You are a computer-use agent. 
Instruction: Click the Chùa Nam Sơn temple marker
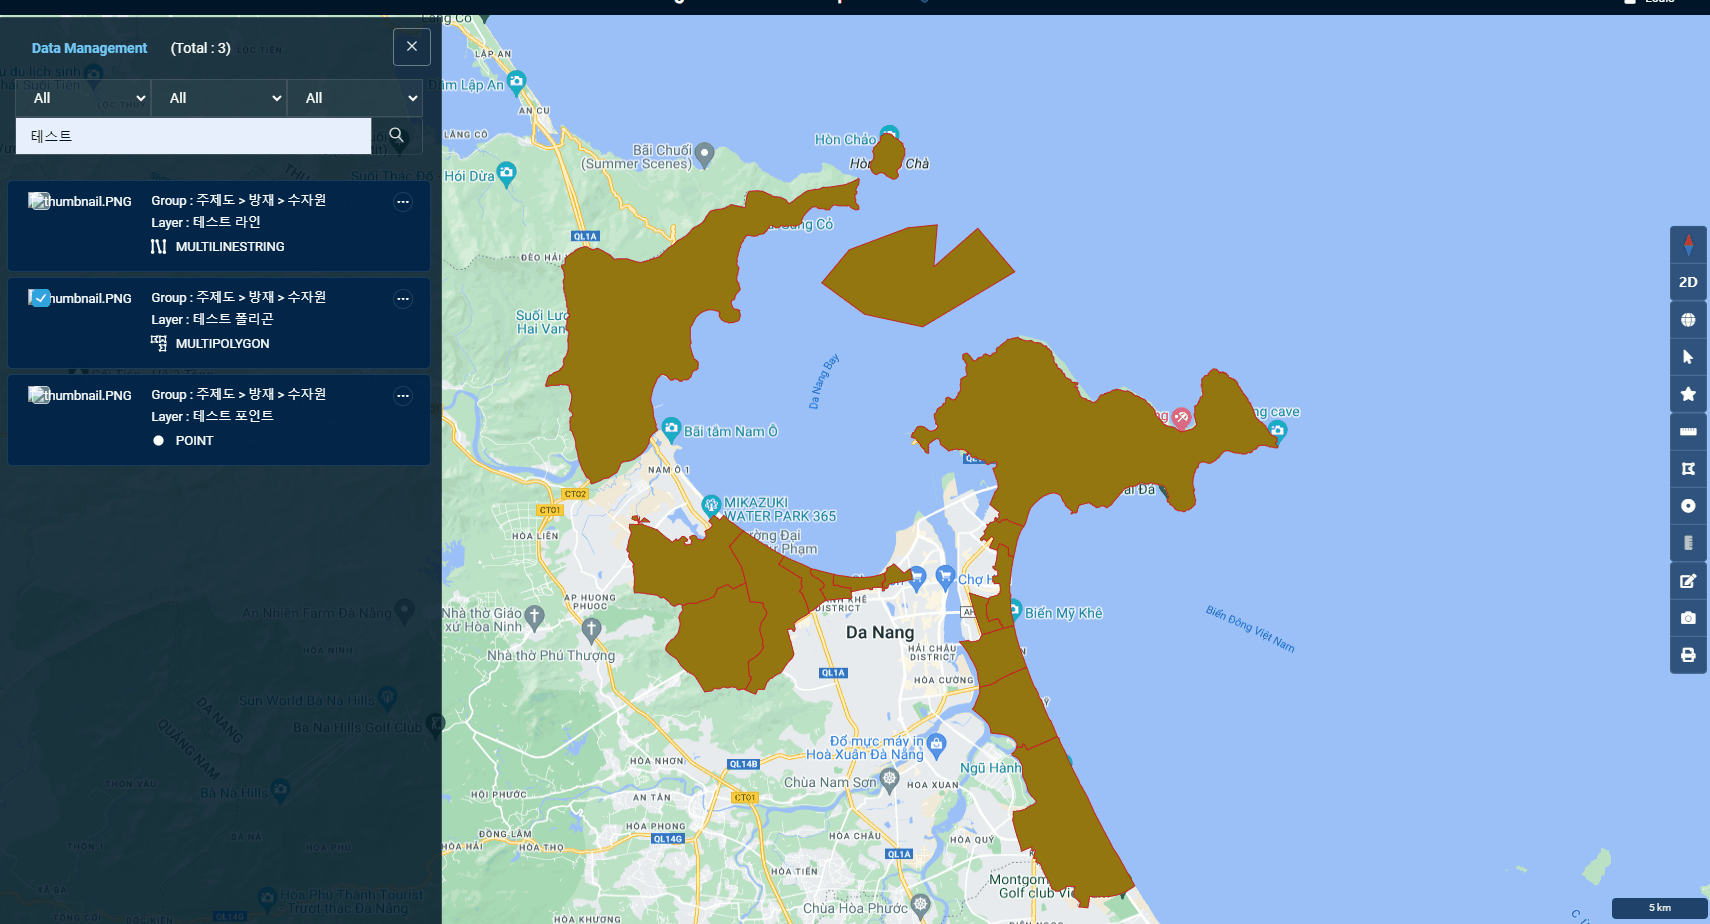(x=889, y=779)
